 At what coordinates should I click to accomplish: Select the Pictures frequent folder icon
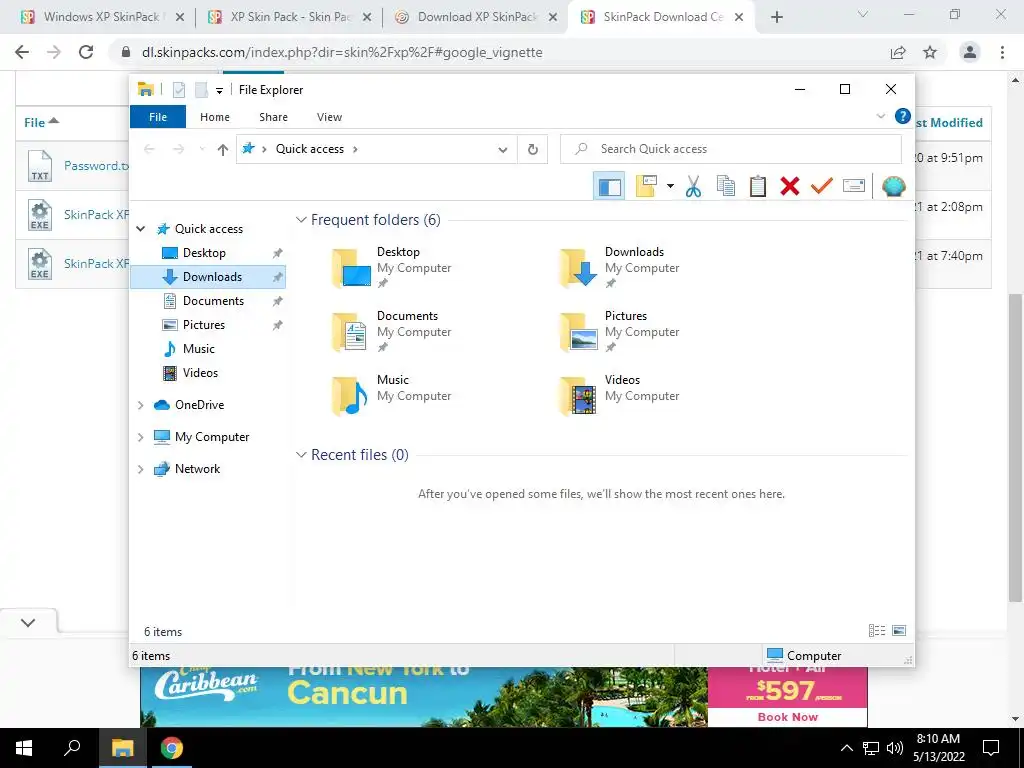(579, 332)
